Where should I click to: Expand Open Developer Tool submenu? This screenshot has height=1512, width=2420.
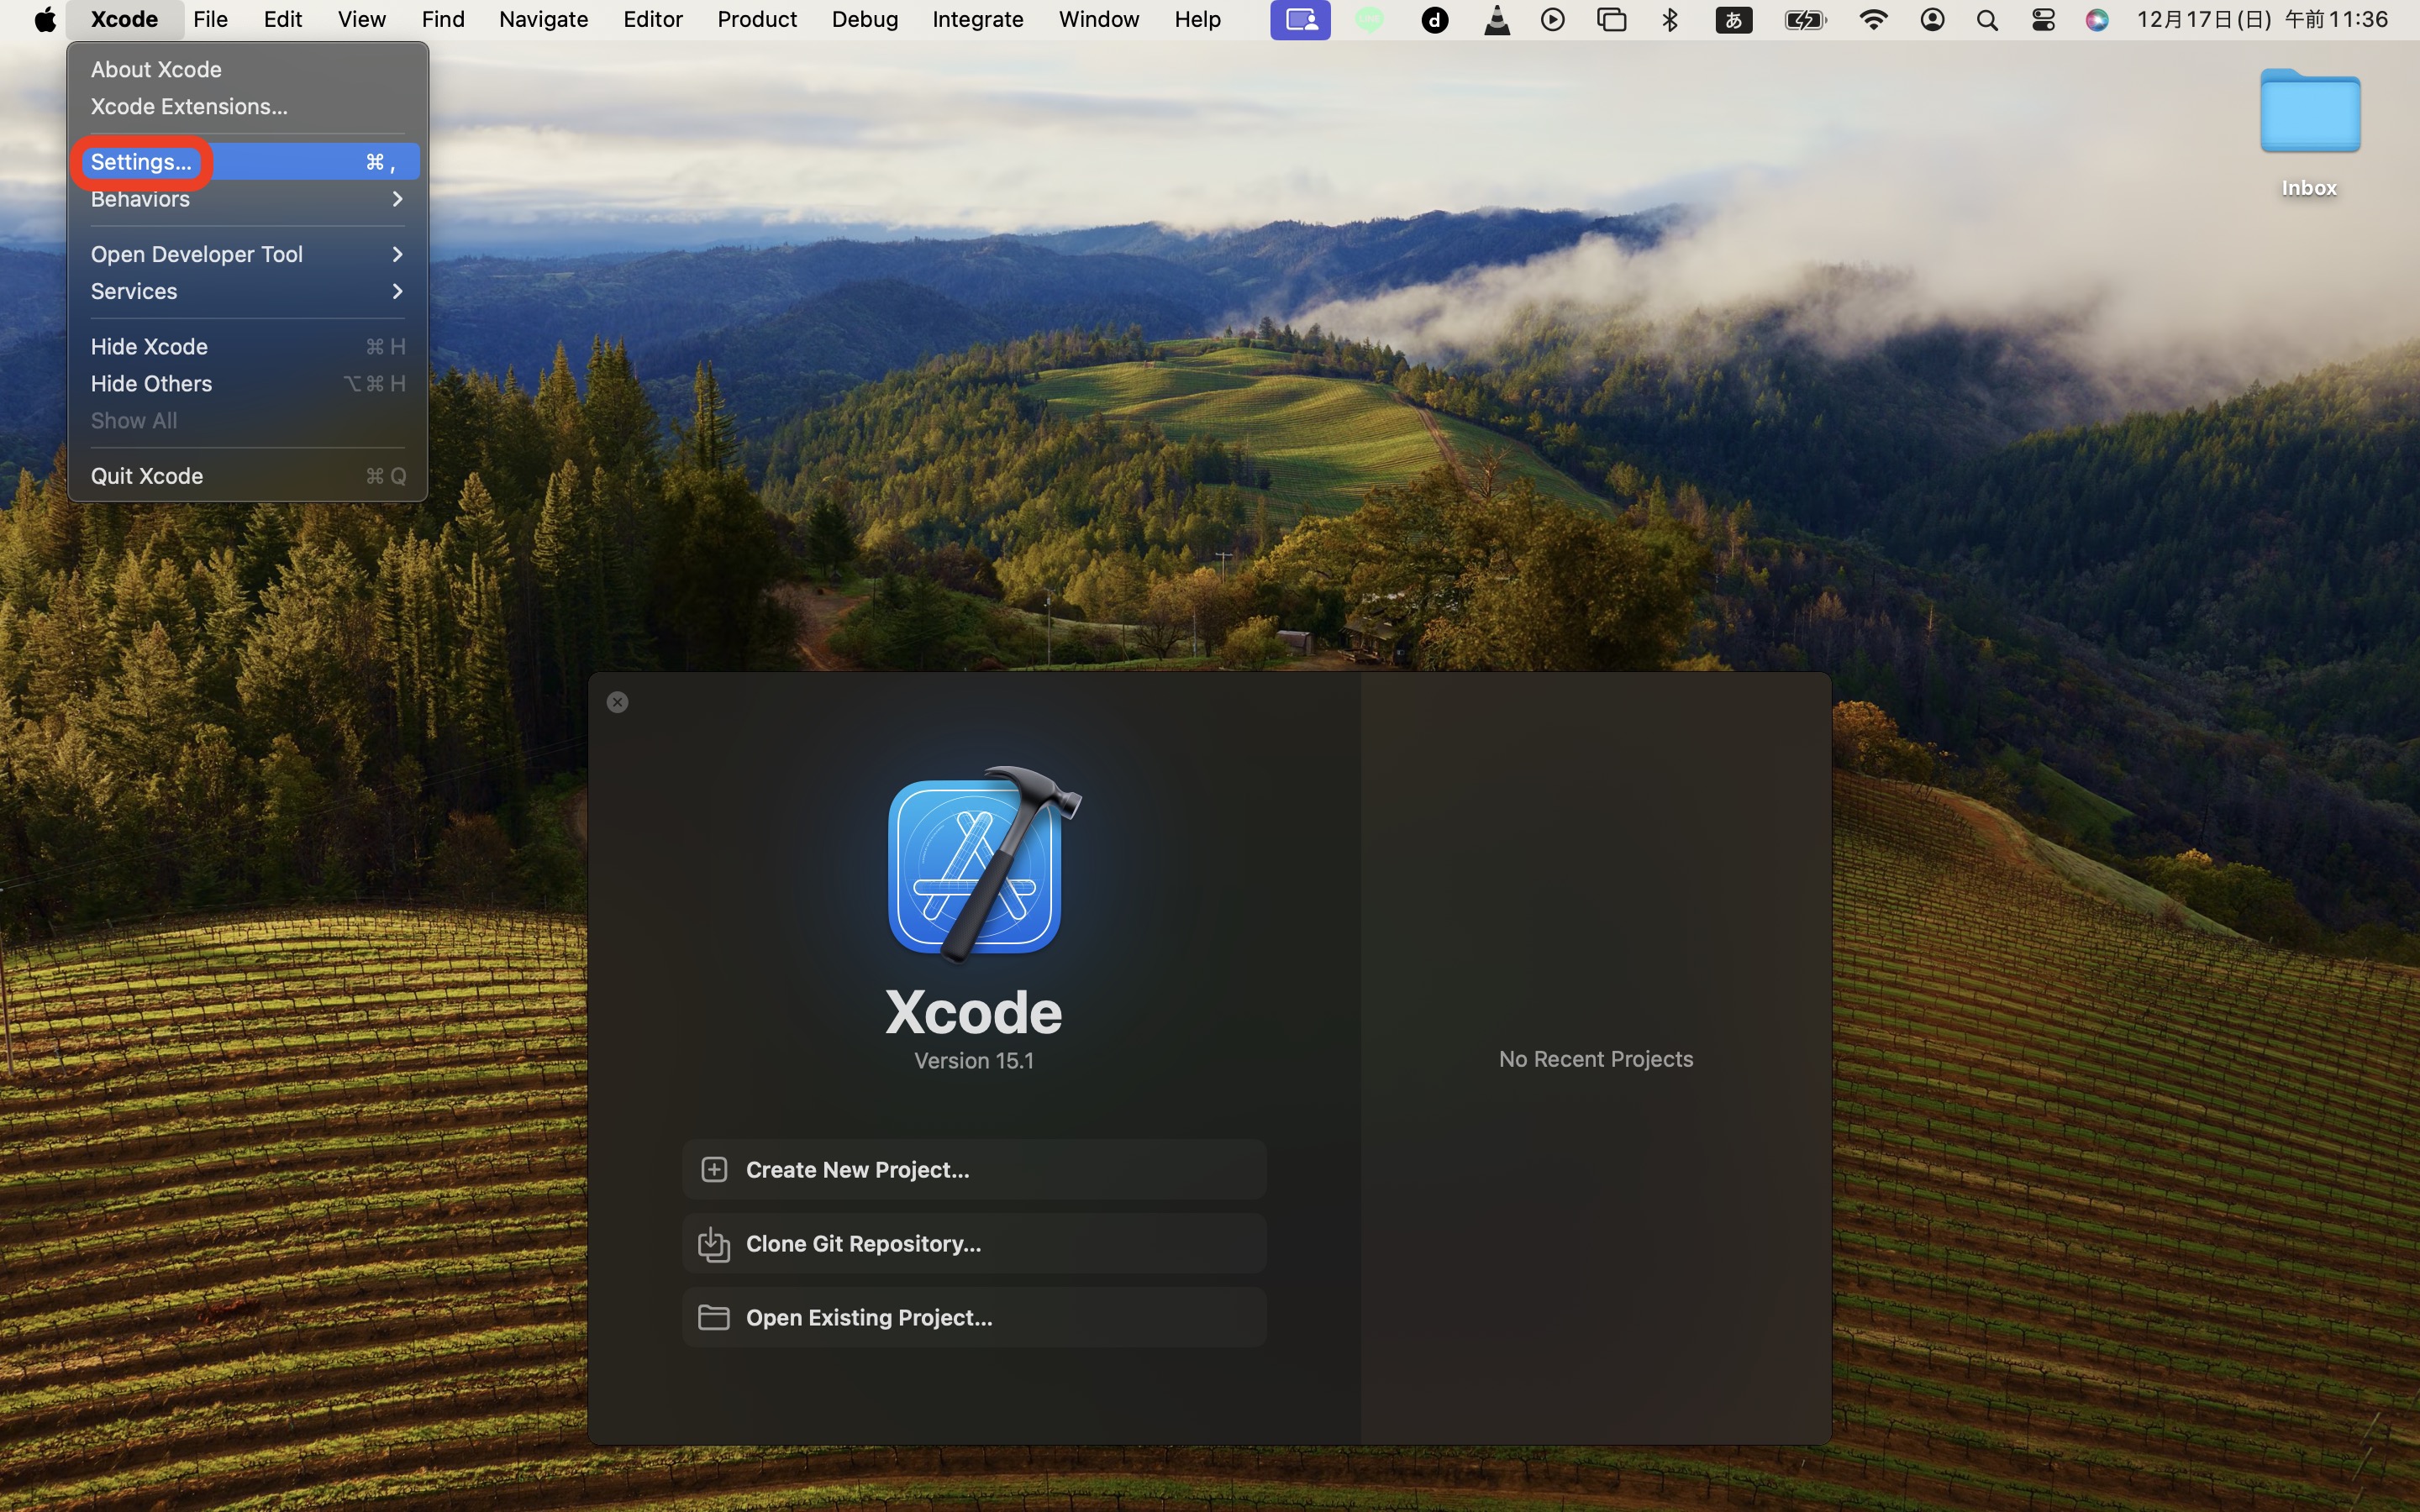coord(247,254)
